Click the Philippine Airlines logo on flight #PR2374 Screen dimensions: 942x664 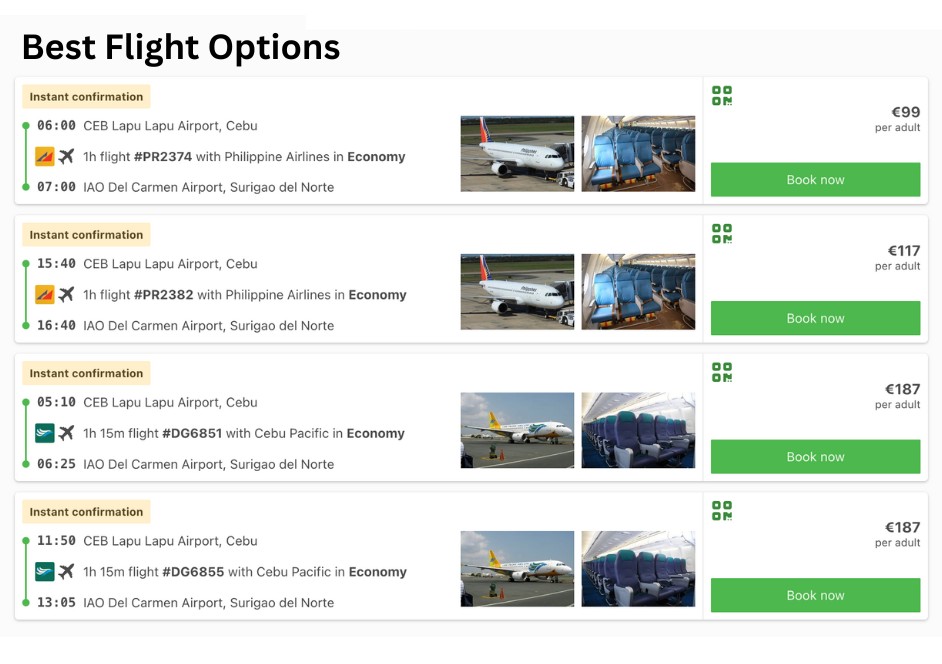(44, 157)
